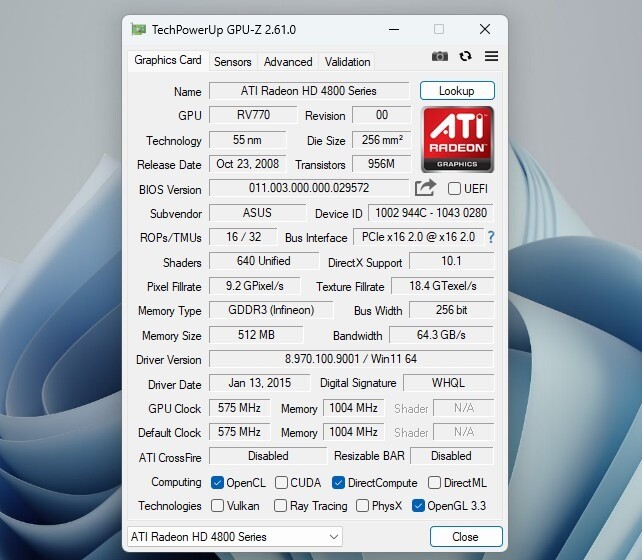Toggle the DirectML checkbox
The width and height of the screenshot is (642, 560).
click(x=434, y=483)
